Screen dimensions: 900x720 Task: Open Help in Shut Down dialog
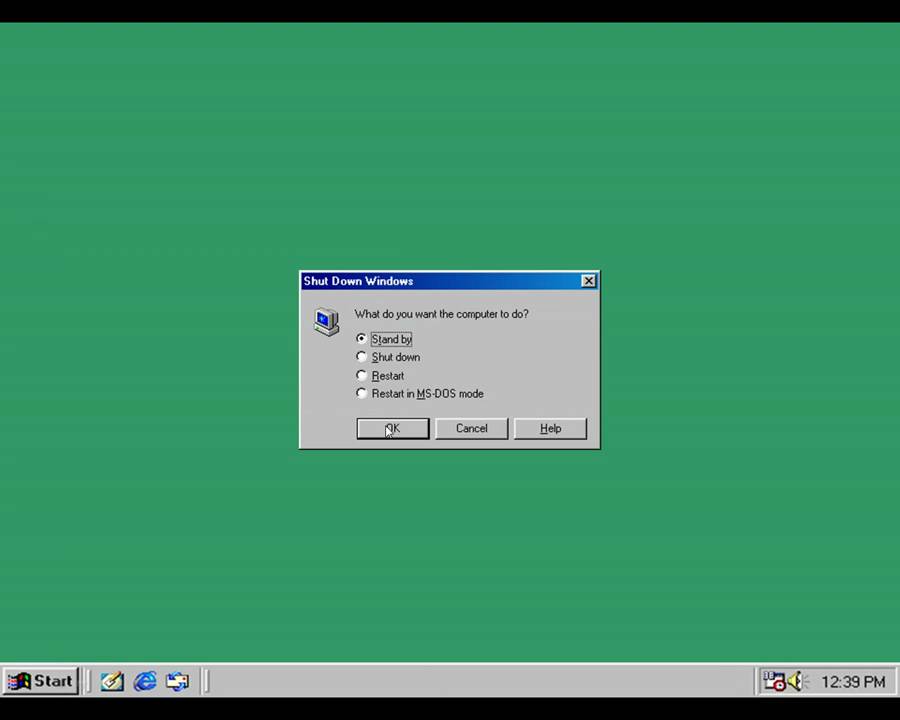click(x=550, y=428)
